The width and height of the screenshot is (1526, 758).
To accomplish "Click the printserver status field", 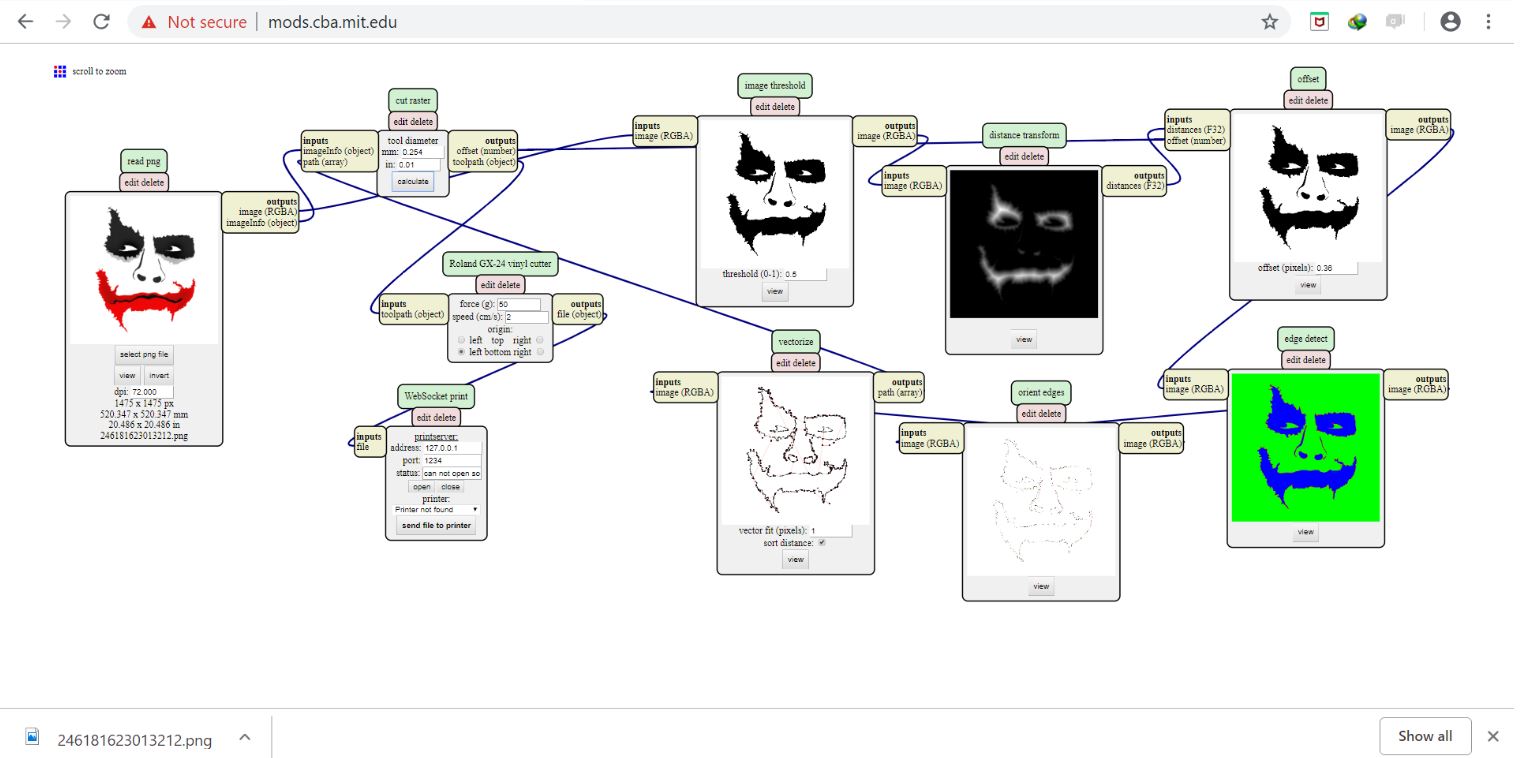I will coord(452,473).
